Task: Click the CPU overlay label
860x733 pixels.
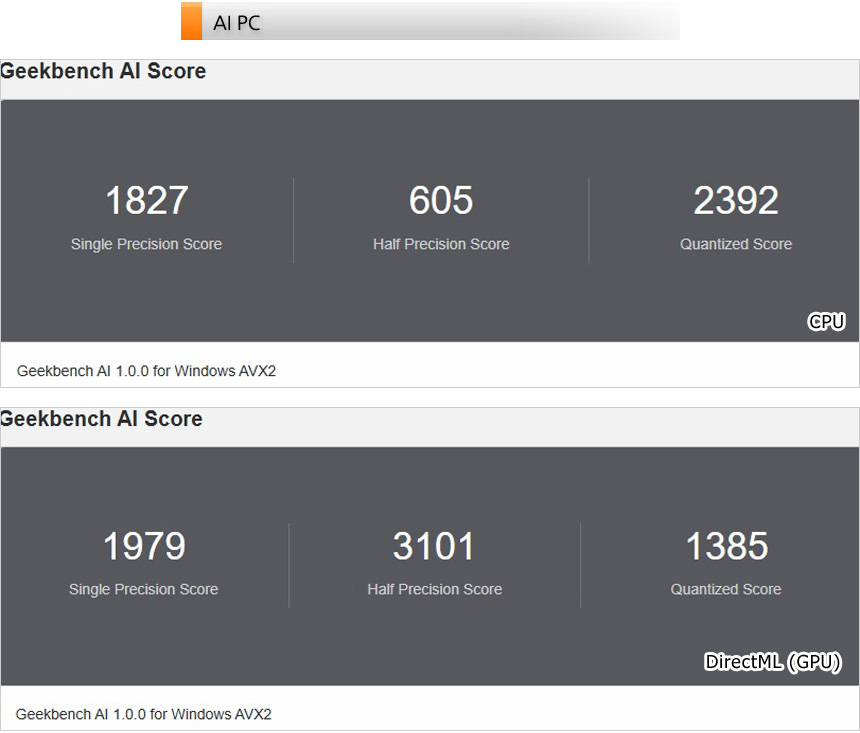Action: [826, 321]
